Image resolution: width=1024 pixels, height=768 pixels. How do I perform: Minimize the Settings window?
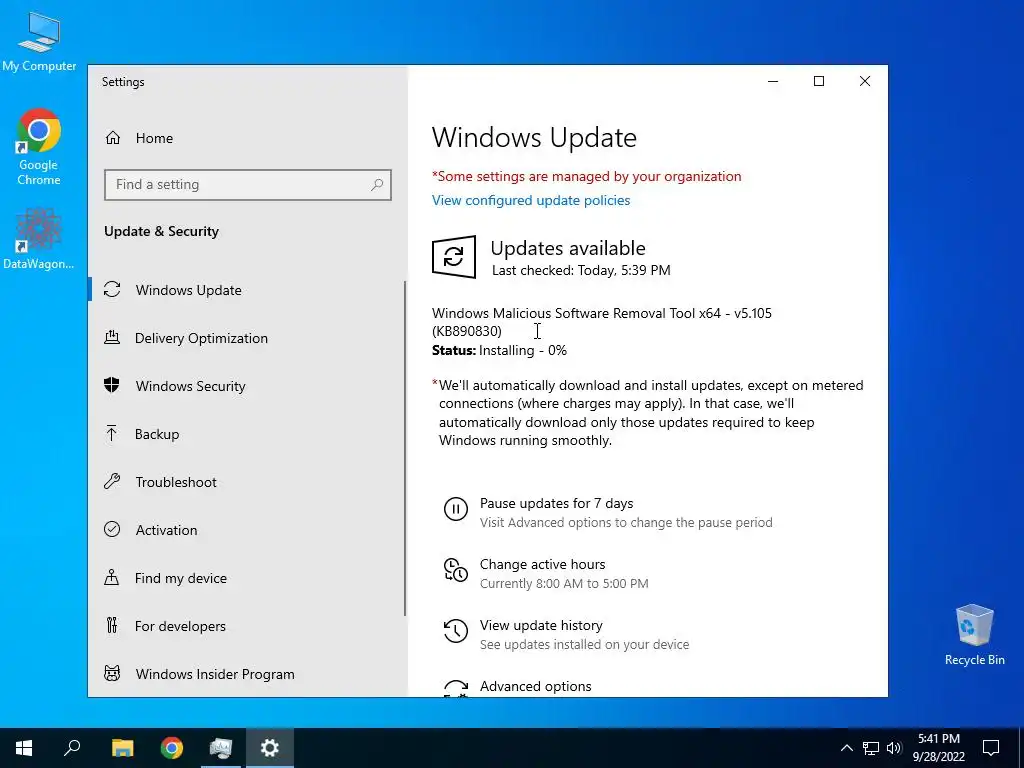coord(773,81)
